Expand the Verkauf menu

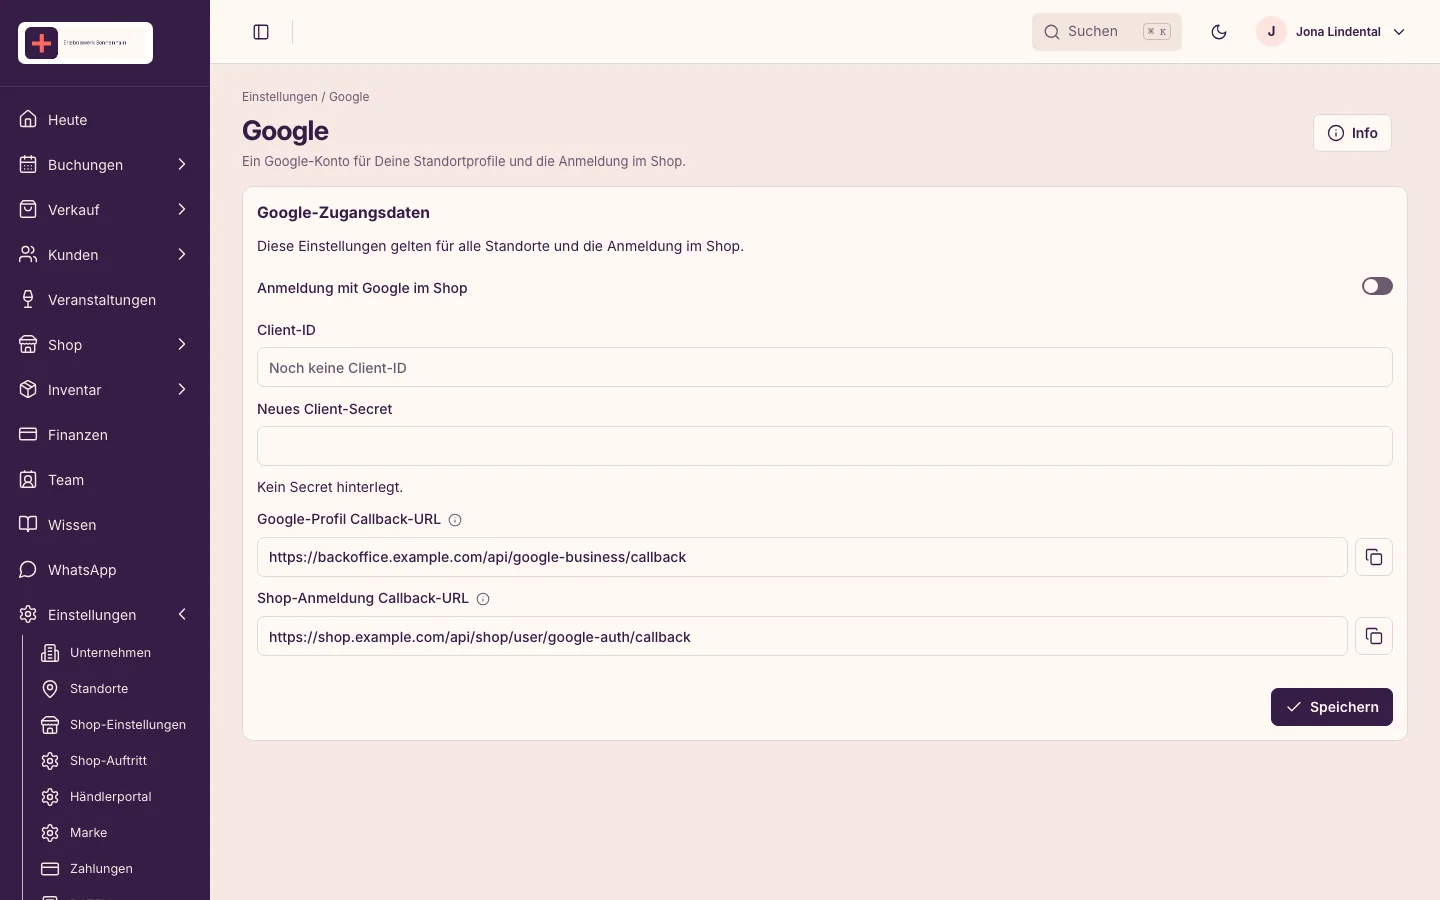[105, 210]
